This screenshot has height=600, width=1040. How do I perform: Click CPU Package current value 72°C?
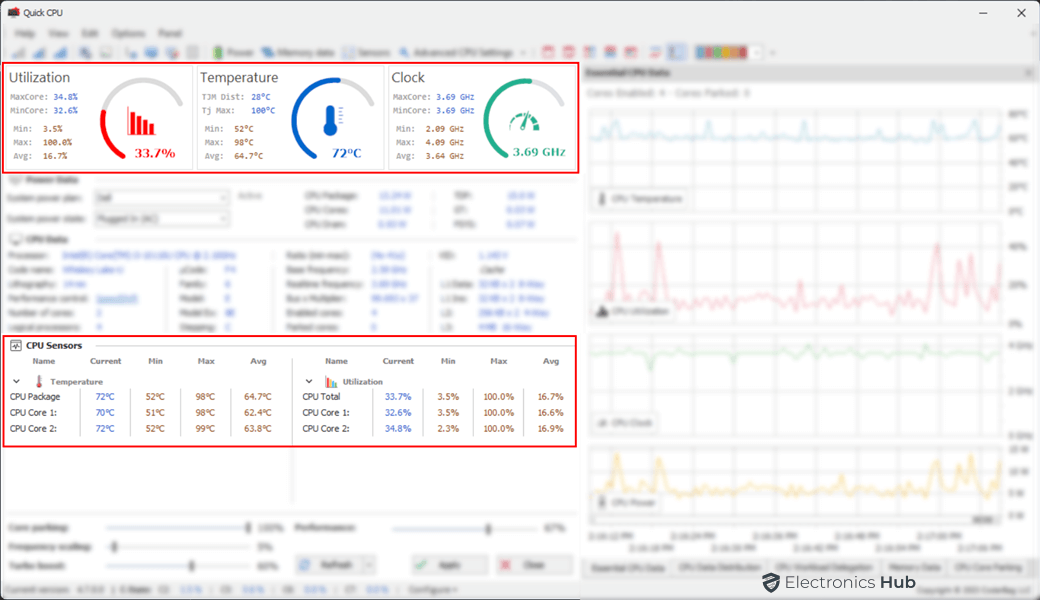pos(105,396)
